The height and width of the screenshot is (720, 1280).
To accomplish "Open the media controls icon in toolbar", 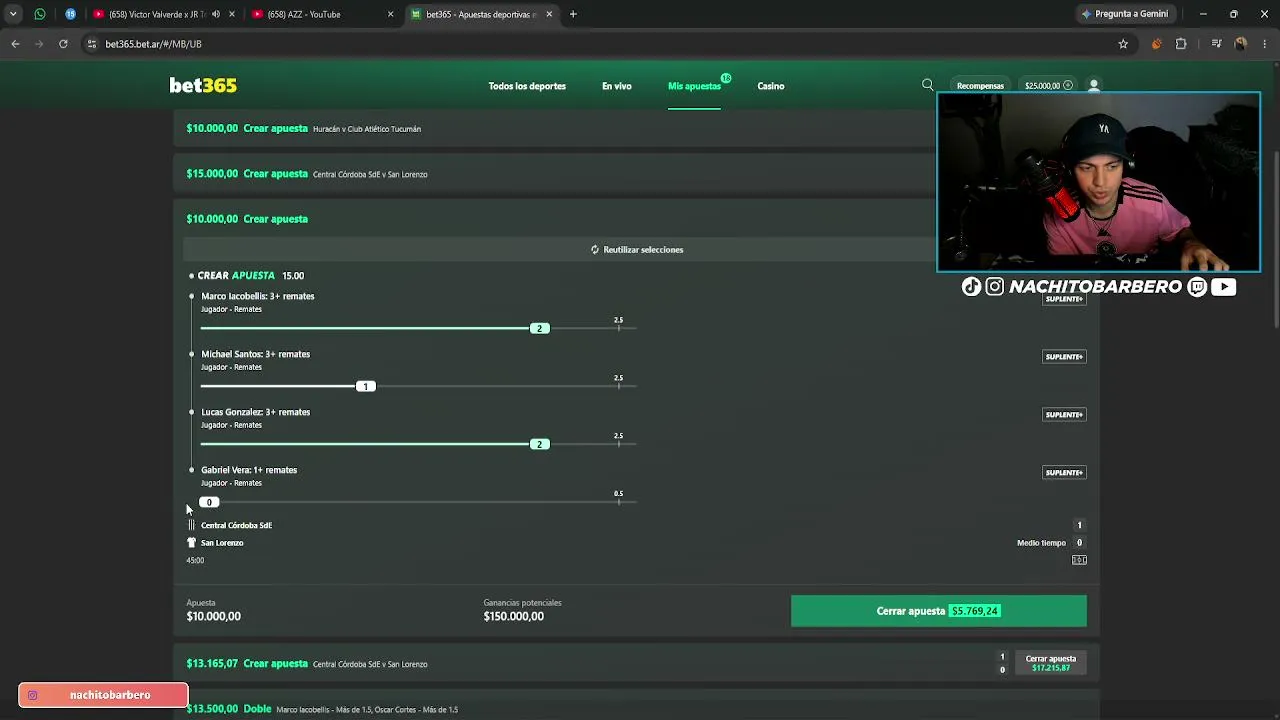I will [1216, 44].
